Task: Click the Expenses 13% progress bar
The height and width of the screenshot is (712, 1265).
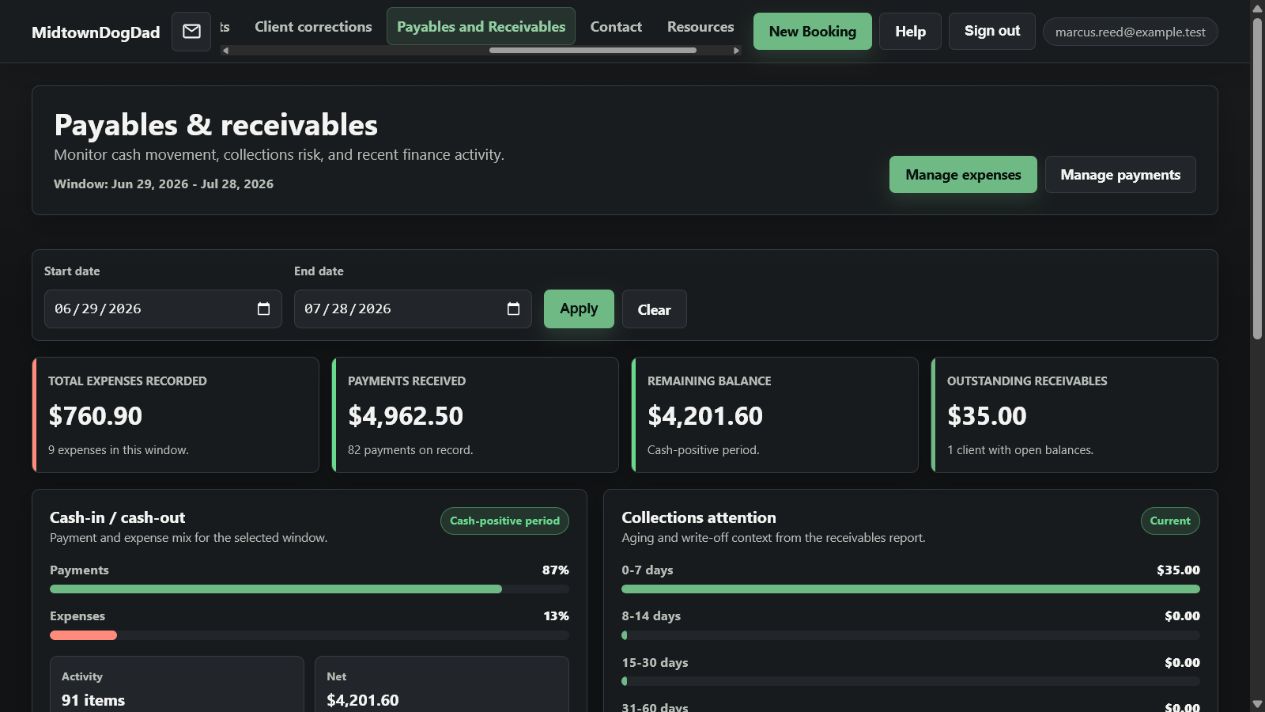Action: click(x=309, y=635)
